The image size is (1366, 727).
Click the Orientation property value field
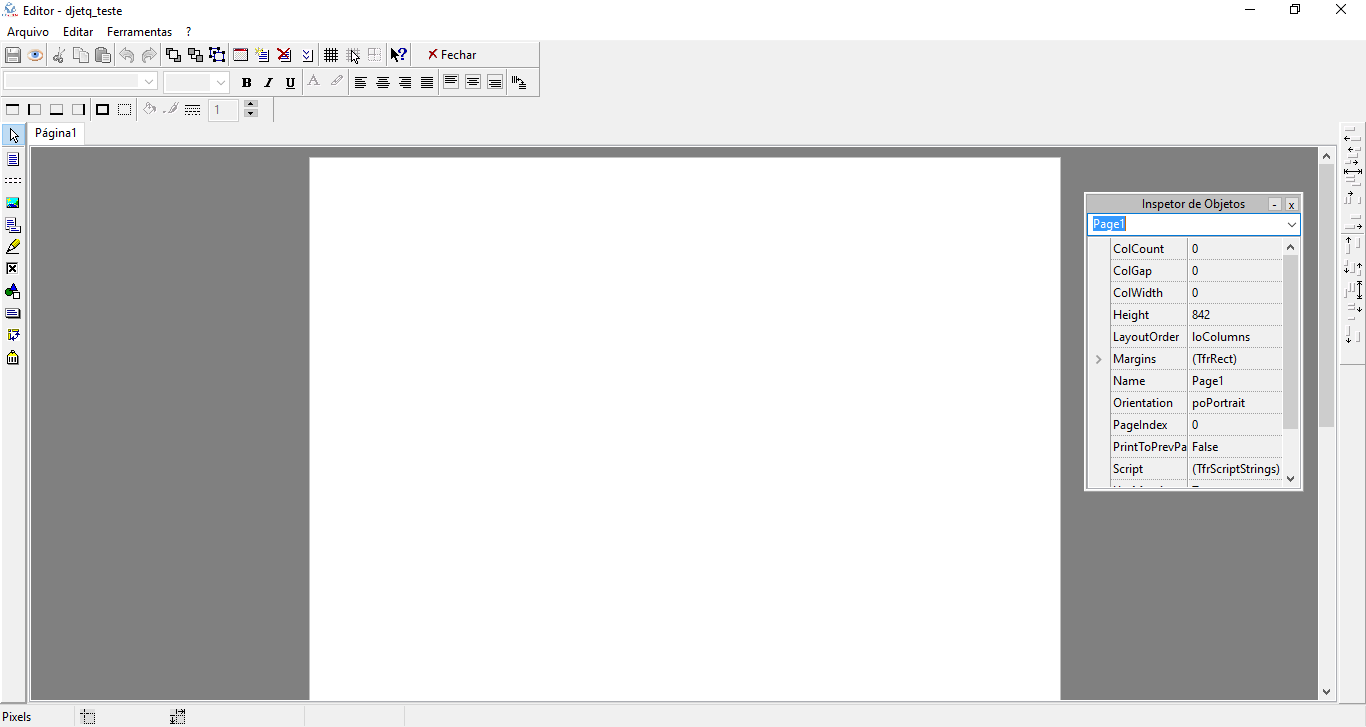pos(1234,403)
